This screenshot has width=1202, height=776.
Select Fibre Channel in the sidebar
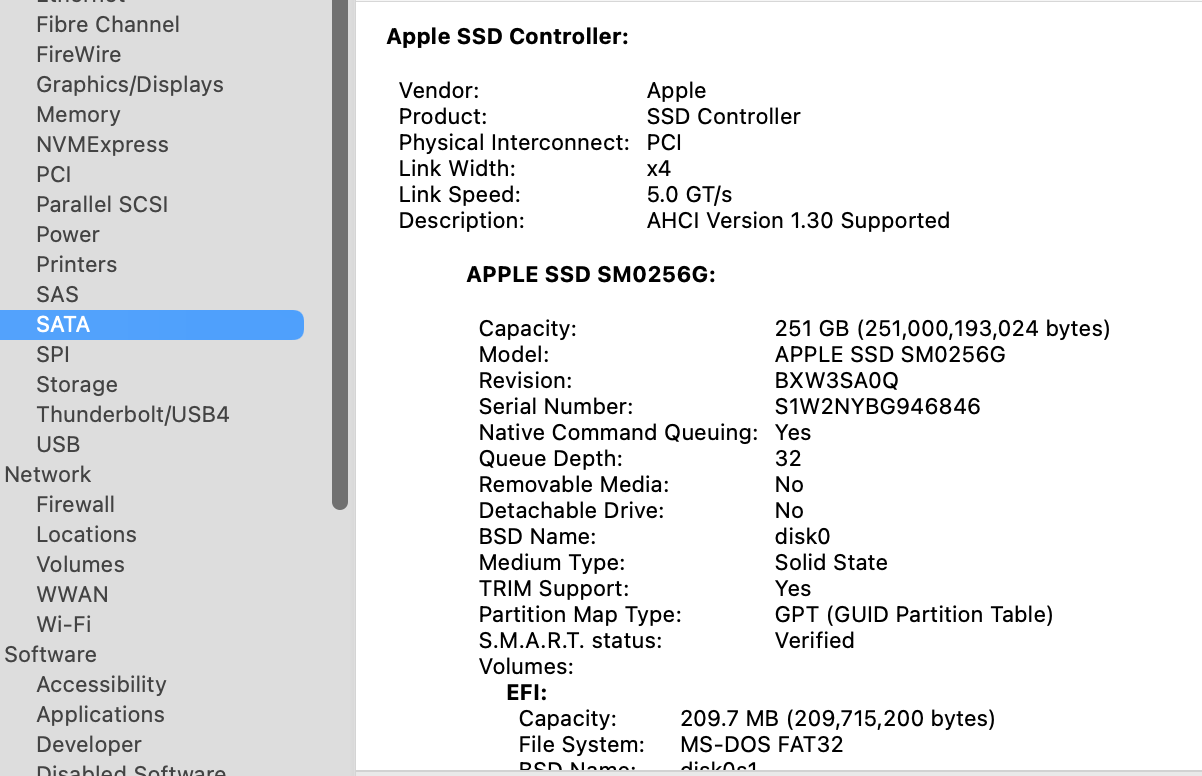pyautogui.click(x=107, y=24)
